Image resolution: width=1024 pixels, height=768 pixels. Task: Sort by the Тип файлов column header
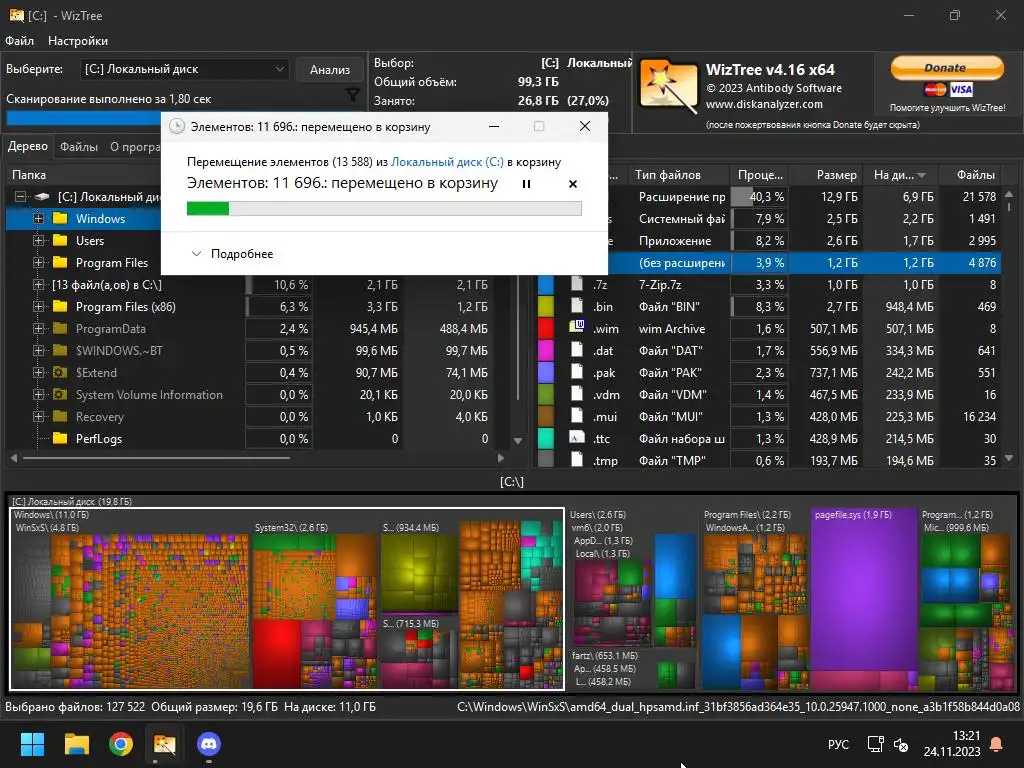tap(679, 174)
